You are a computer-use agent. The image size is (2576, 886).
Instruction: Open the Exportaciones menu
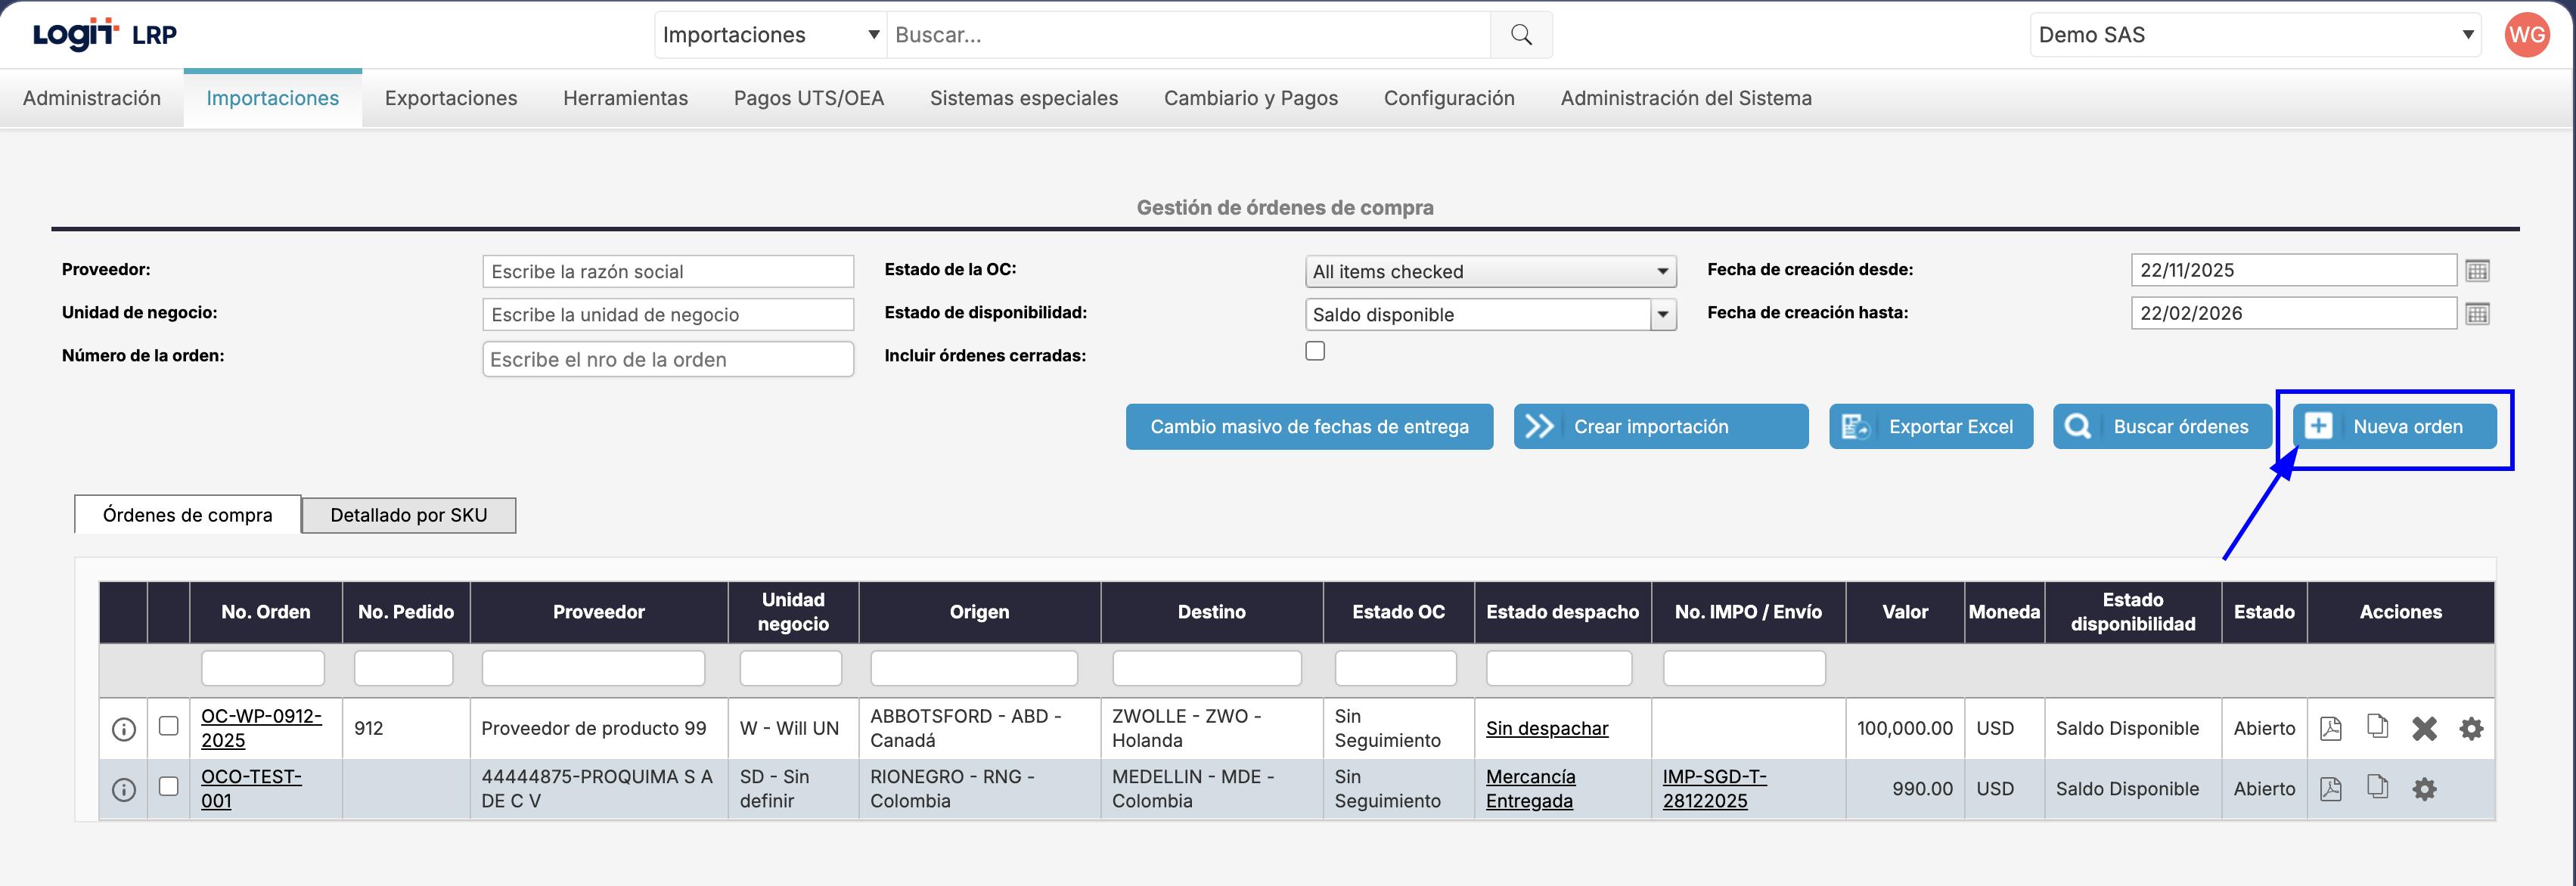(451, 98)
